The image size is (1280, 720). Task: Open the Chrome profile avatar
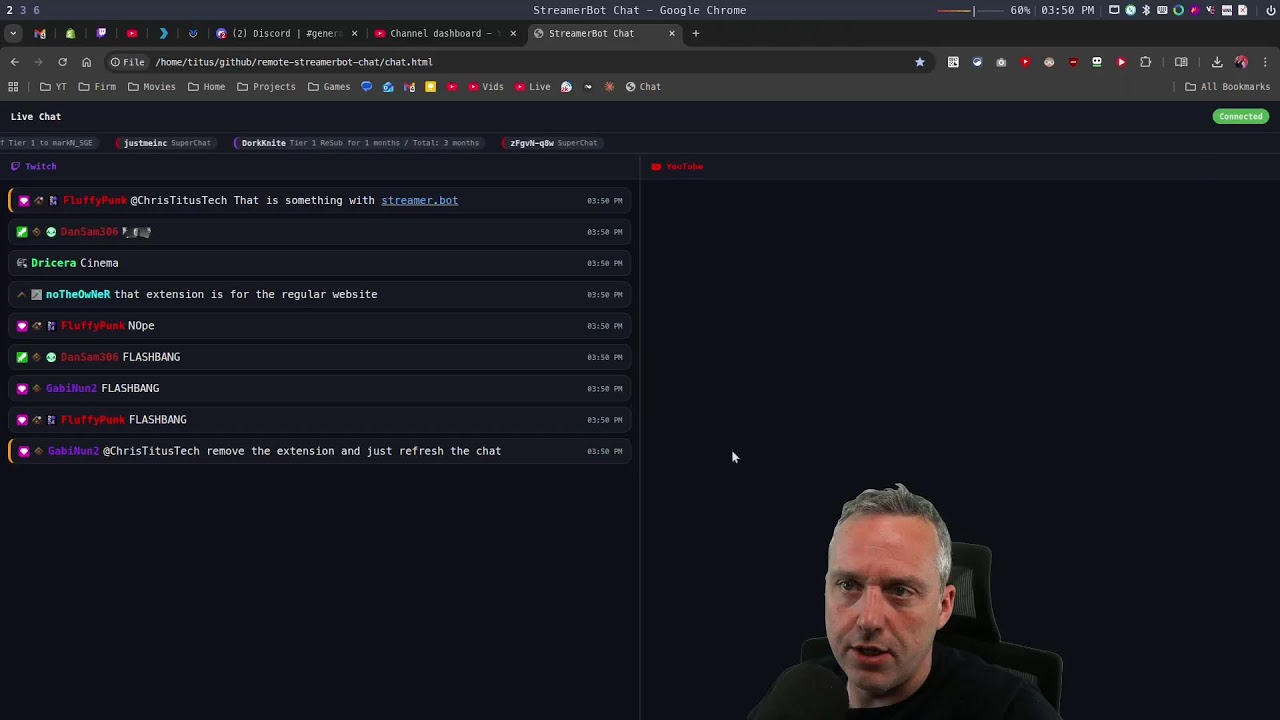click(x=1241, y=62)
